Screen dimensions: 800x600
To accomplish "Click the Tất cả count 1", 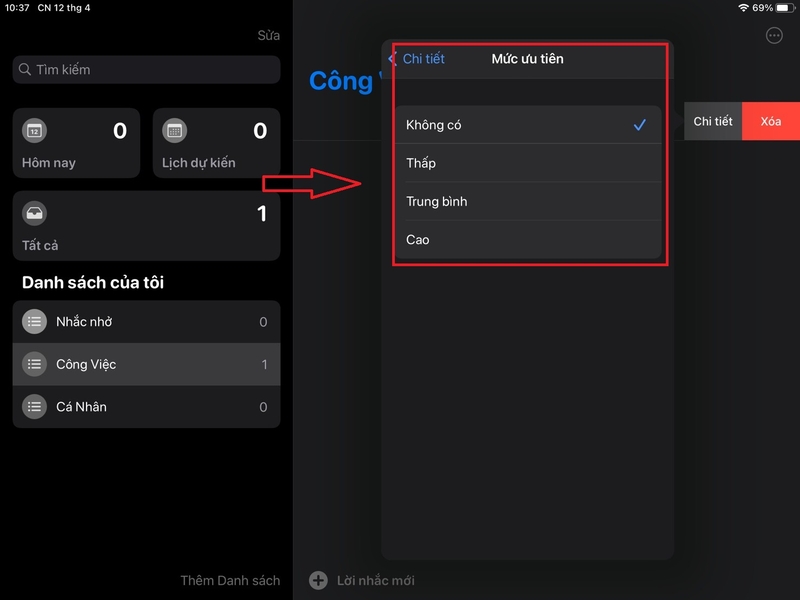I will (262, 214).
